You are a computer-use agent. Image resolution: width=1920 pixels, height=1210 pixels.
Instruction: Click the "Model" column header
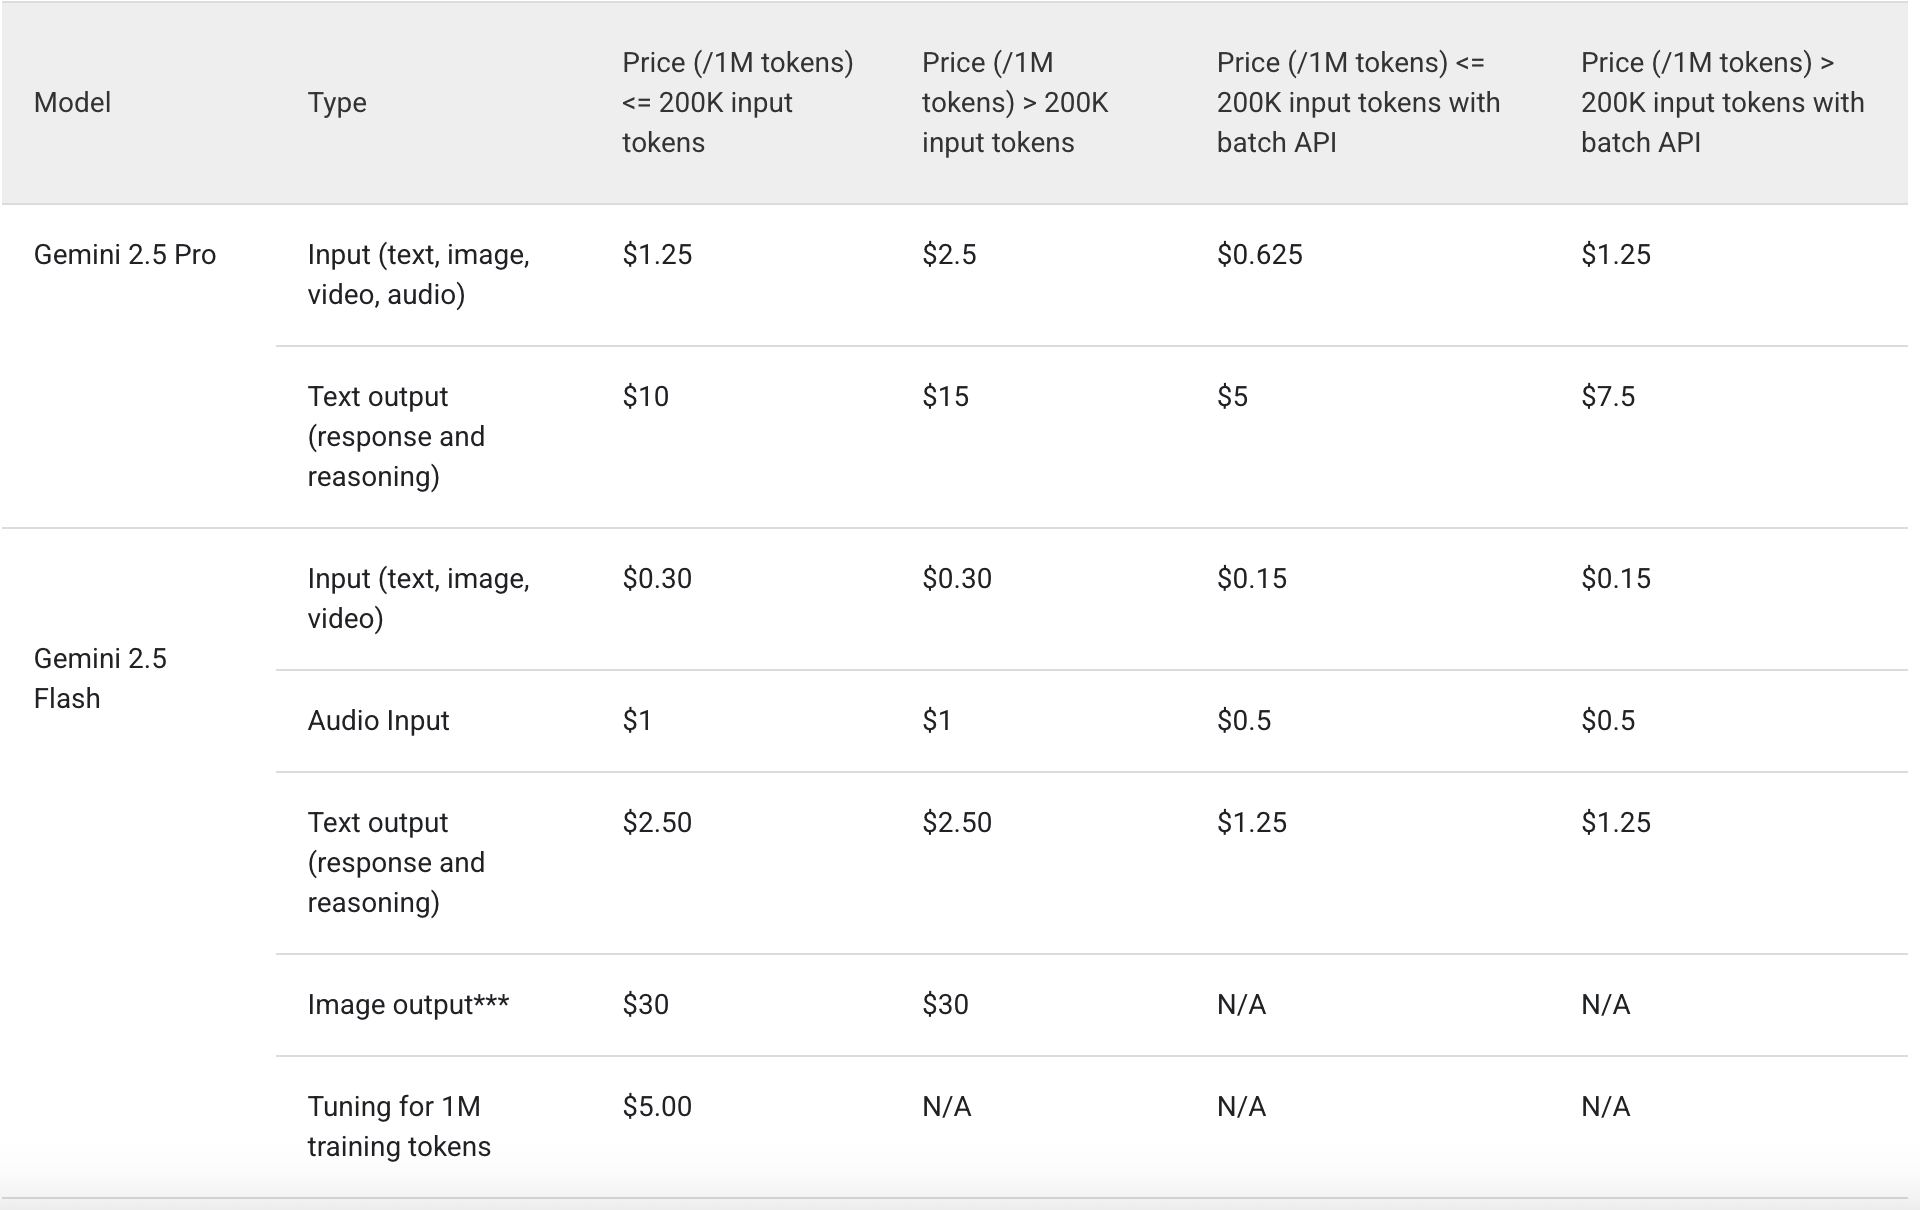click(x=72, y=103)
